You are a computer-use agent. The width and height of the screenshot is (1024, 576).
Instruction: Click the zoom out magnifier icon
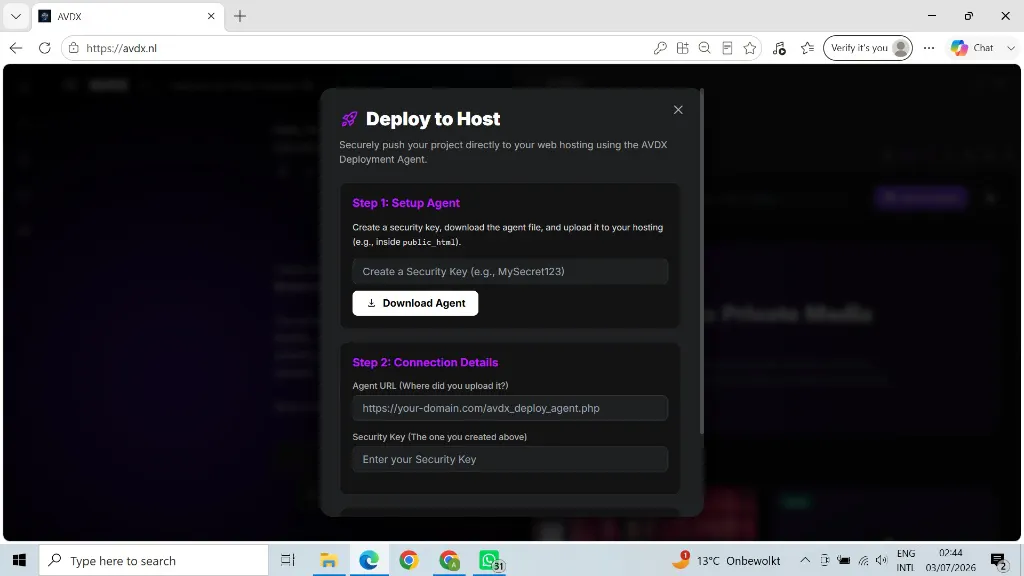pyautogui.click(x=705, y=48)
